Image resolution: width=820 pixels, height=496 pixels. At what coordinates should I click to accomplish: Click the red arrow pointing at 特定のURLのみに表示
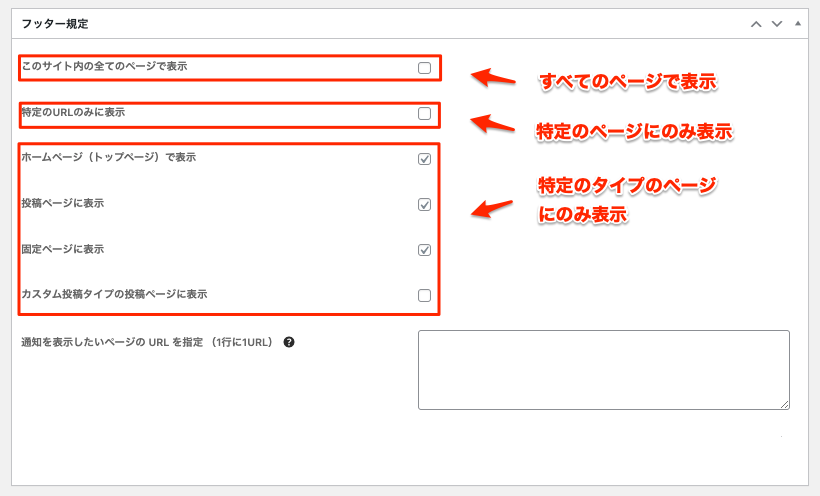coord(491,124)
